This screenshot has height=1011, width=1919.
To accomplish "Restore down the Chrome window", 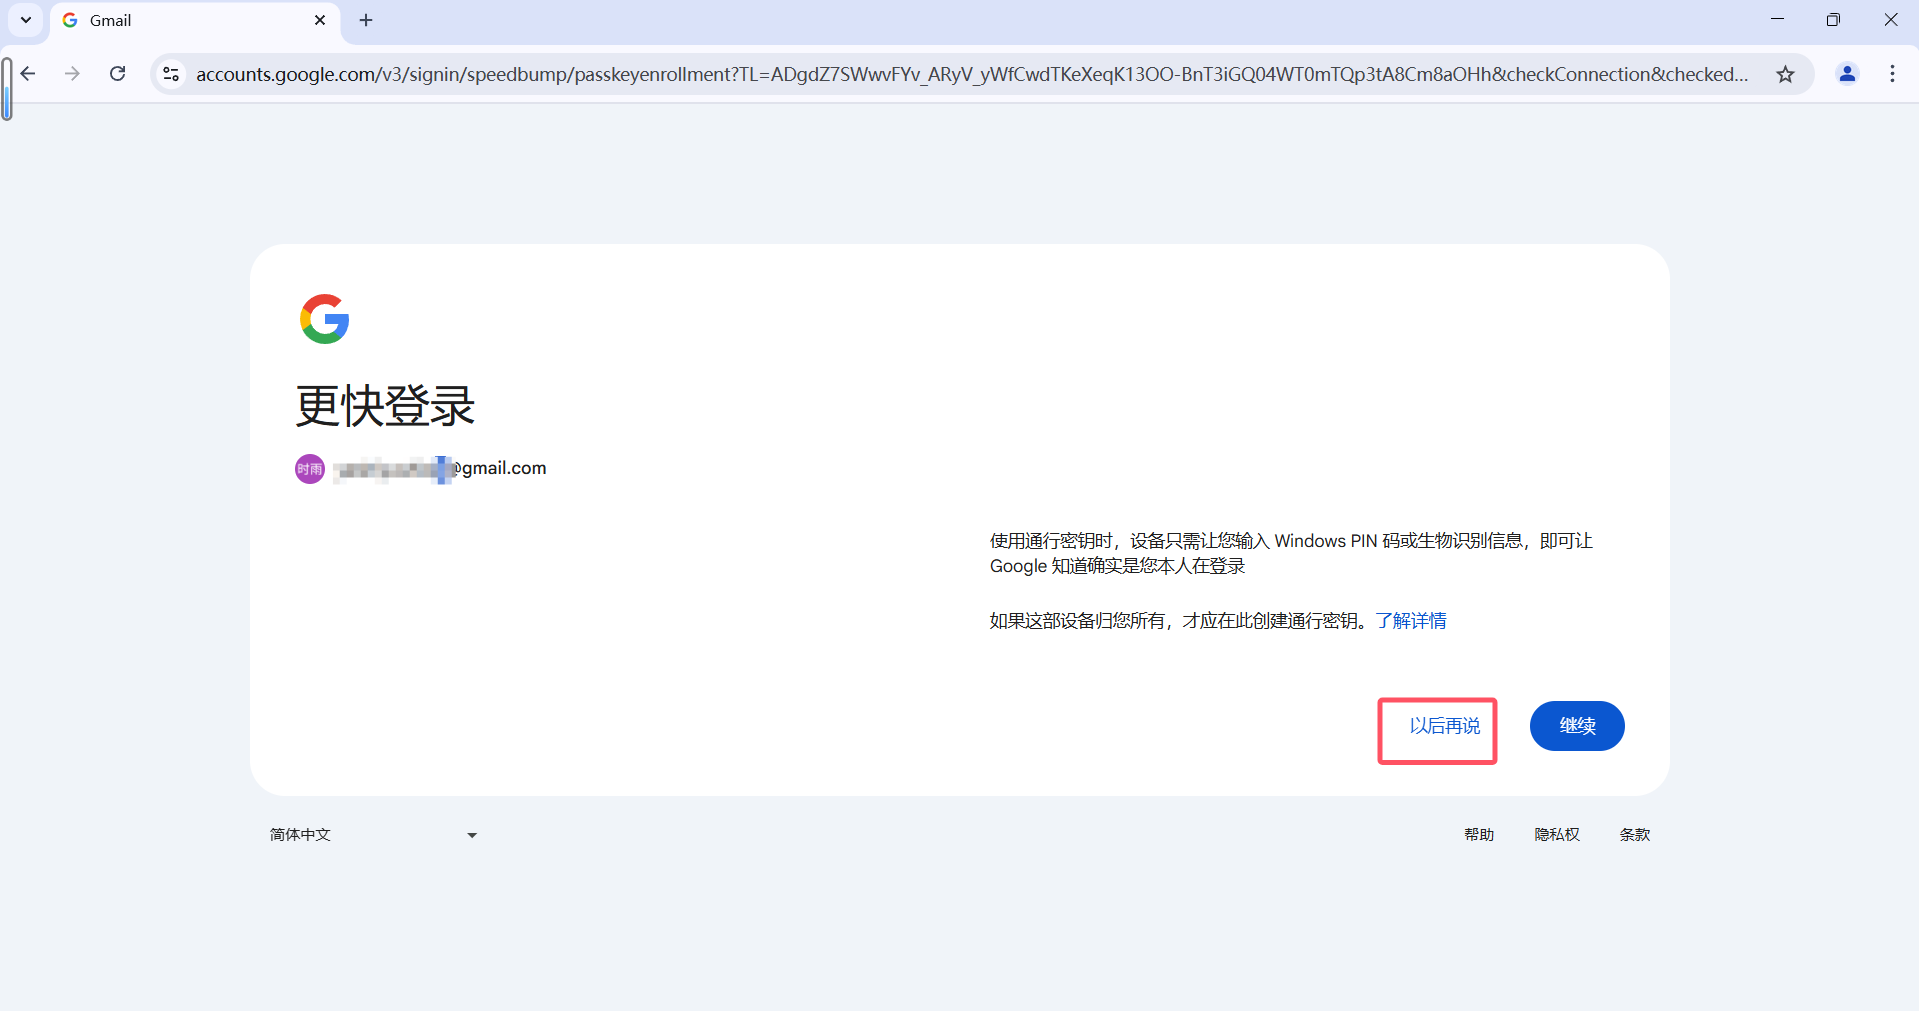I will pyautogui.click(x=1833, y=20).
